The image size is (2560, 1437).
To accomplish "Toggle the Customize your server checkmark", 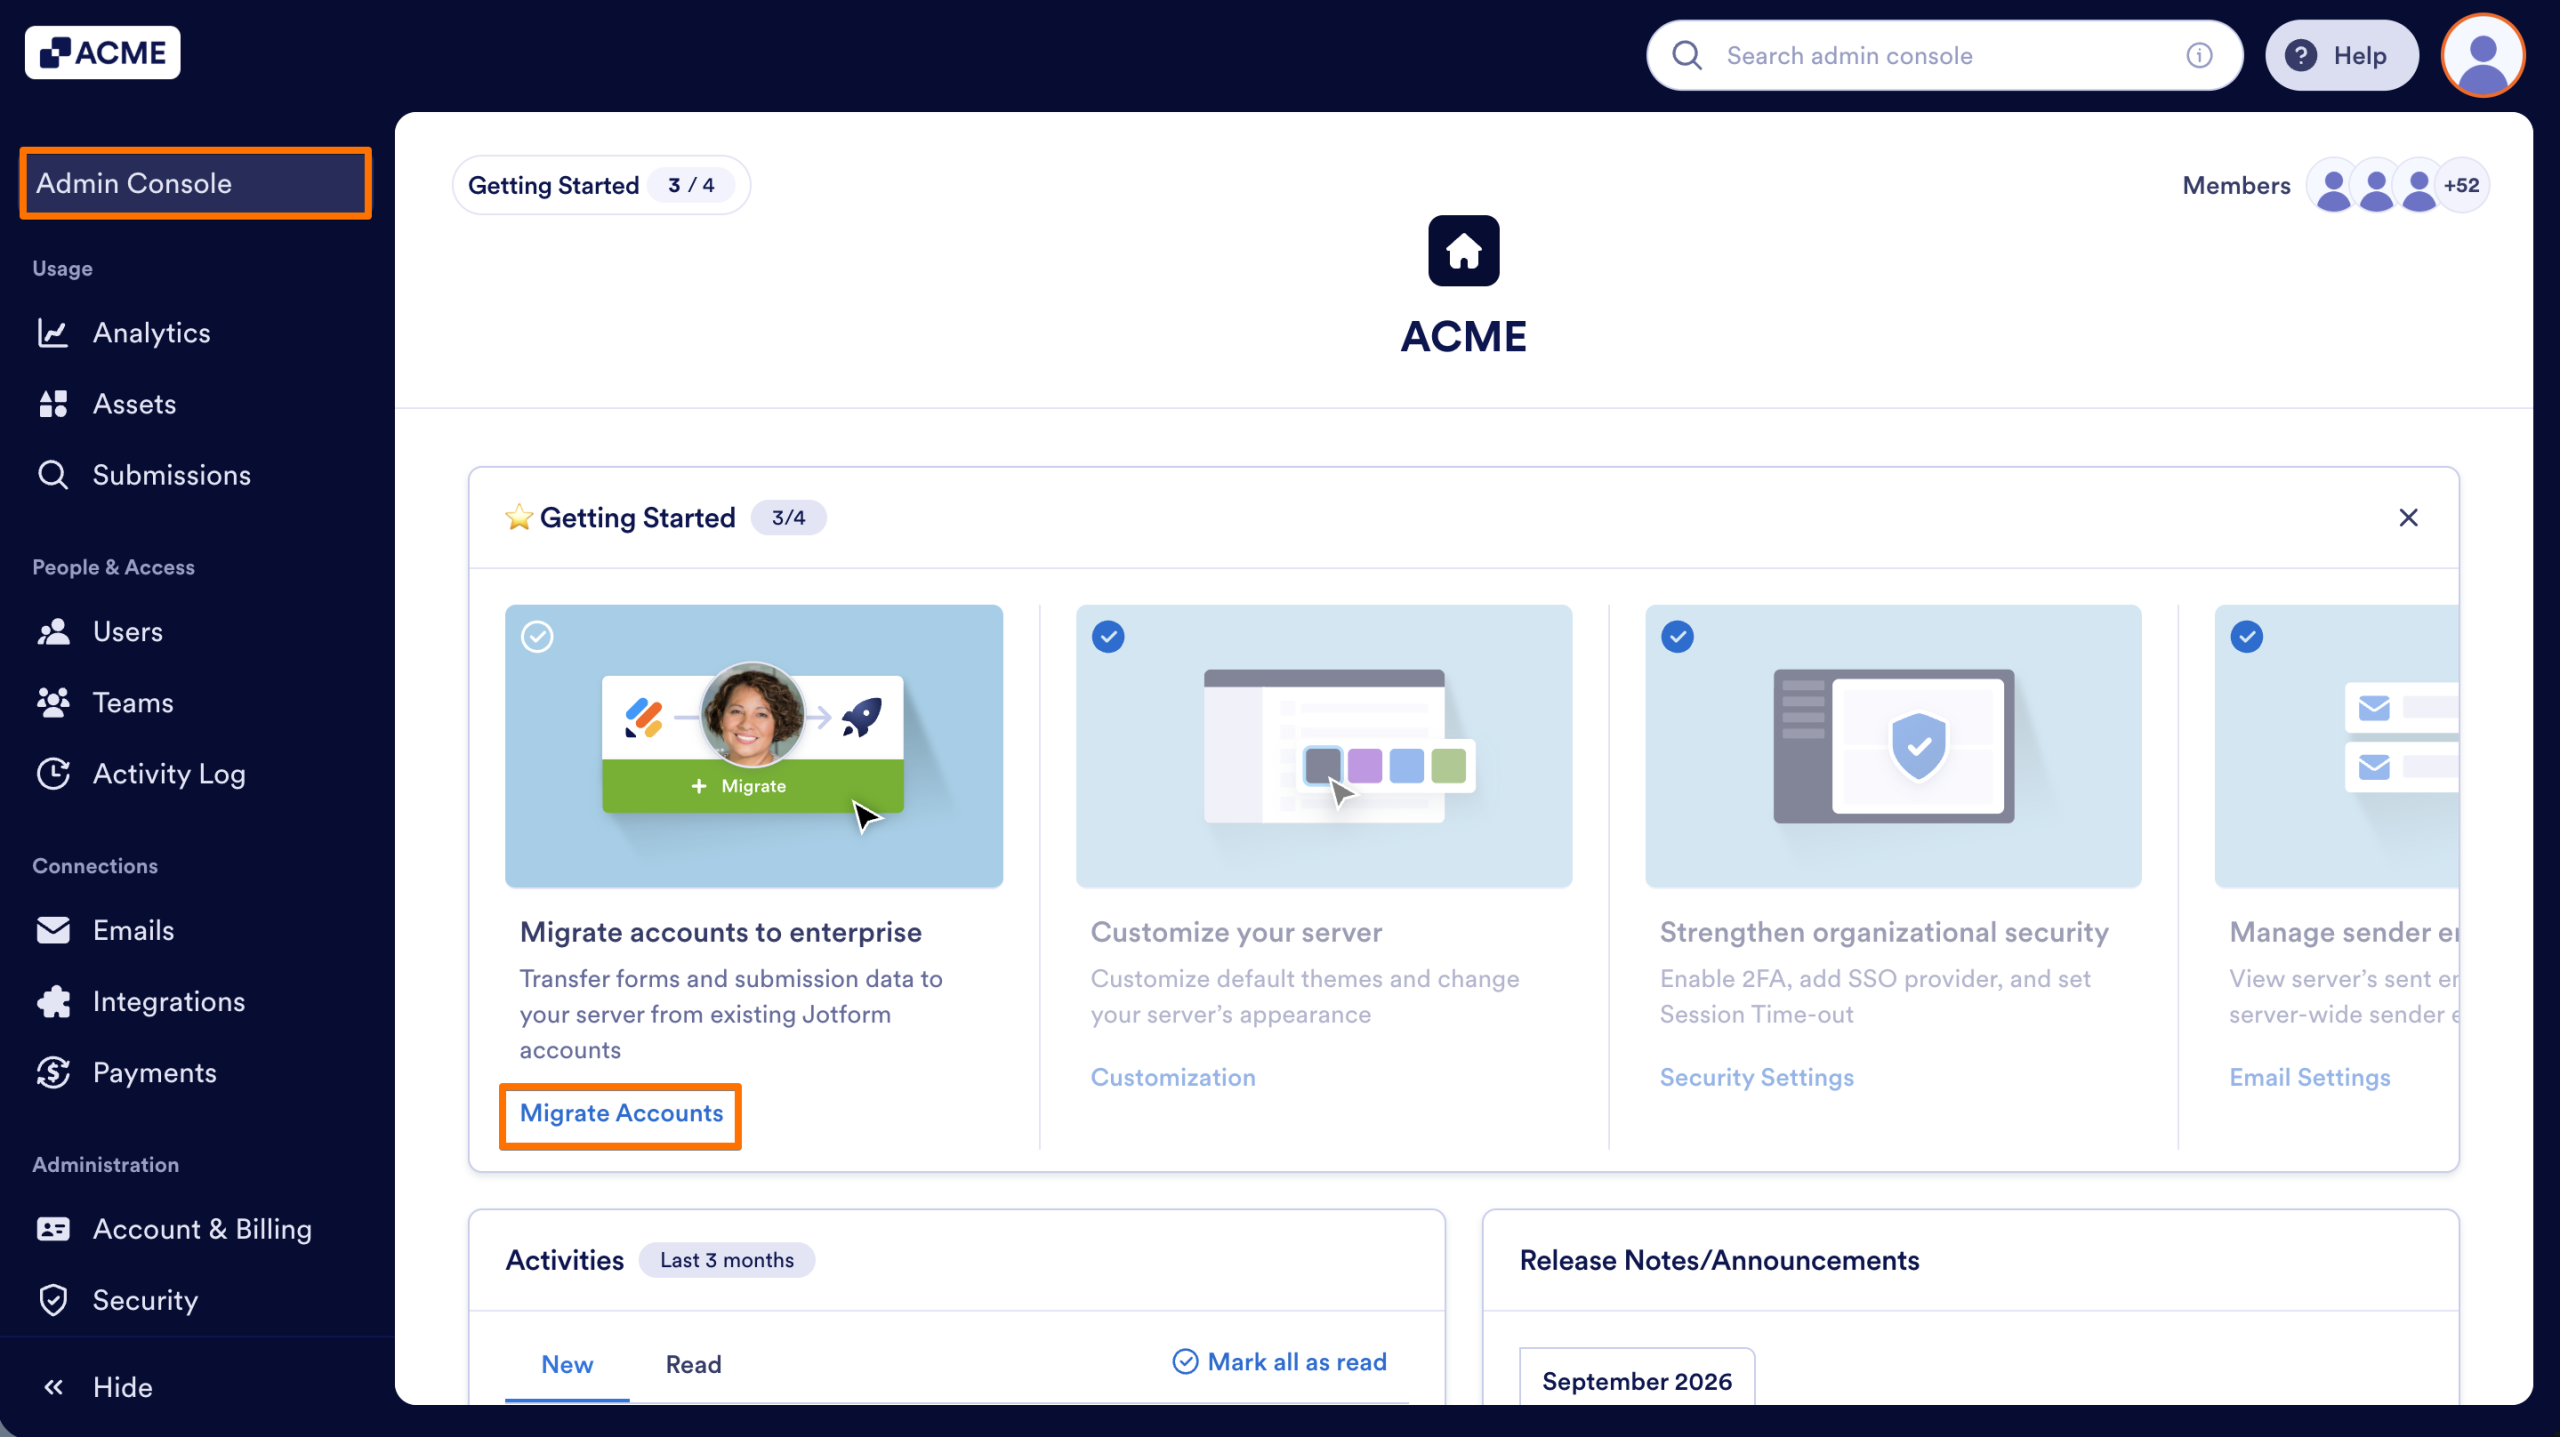I will [x=1108, y=637].
